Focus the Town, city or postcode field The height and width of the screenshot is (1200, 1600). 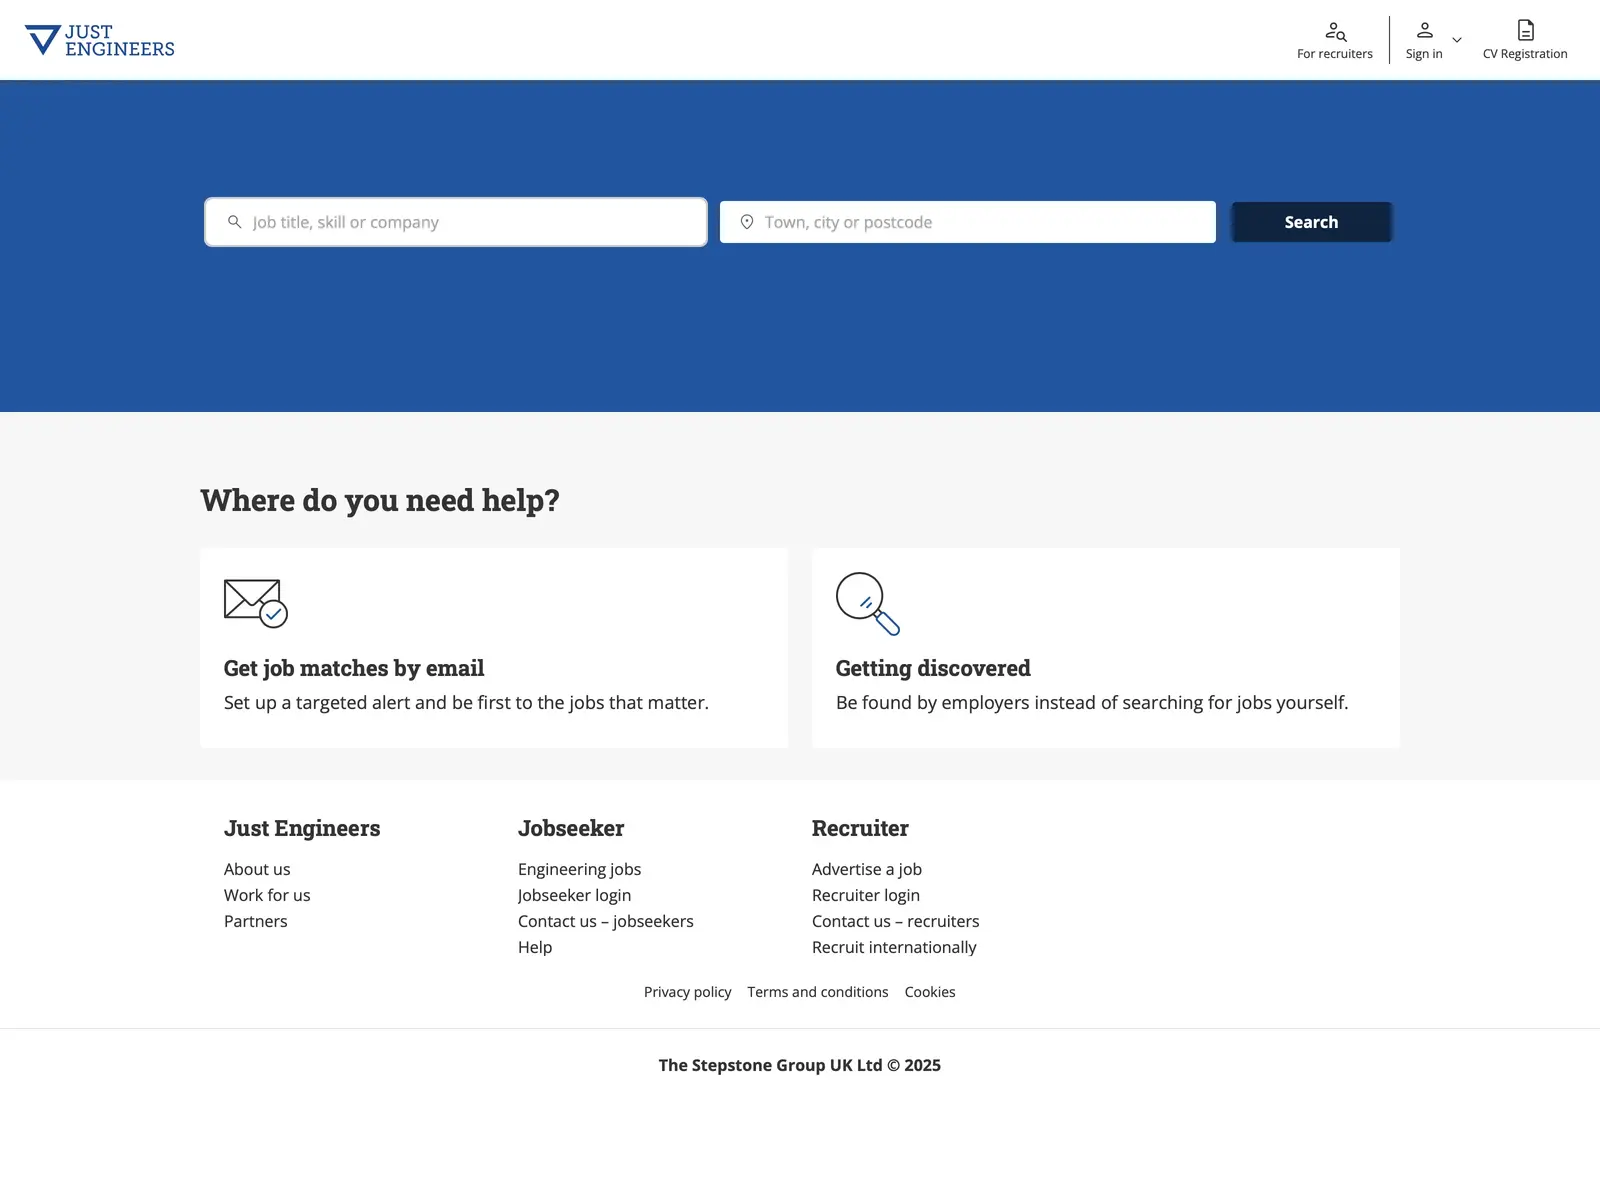[968, 222]
